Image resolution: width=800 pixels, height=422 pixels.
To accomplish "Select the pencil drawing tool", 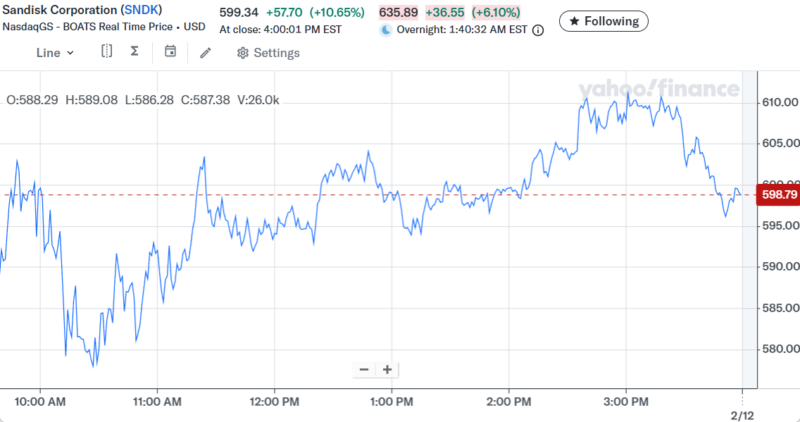I will point(205,52).
